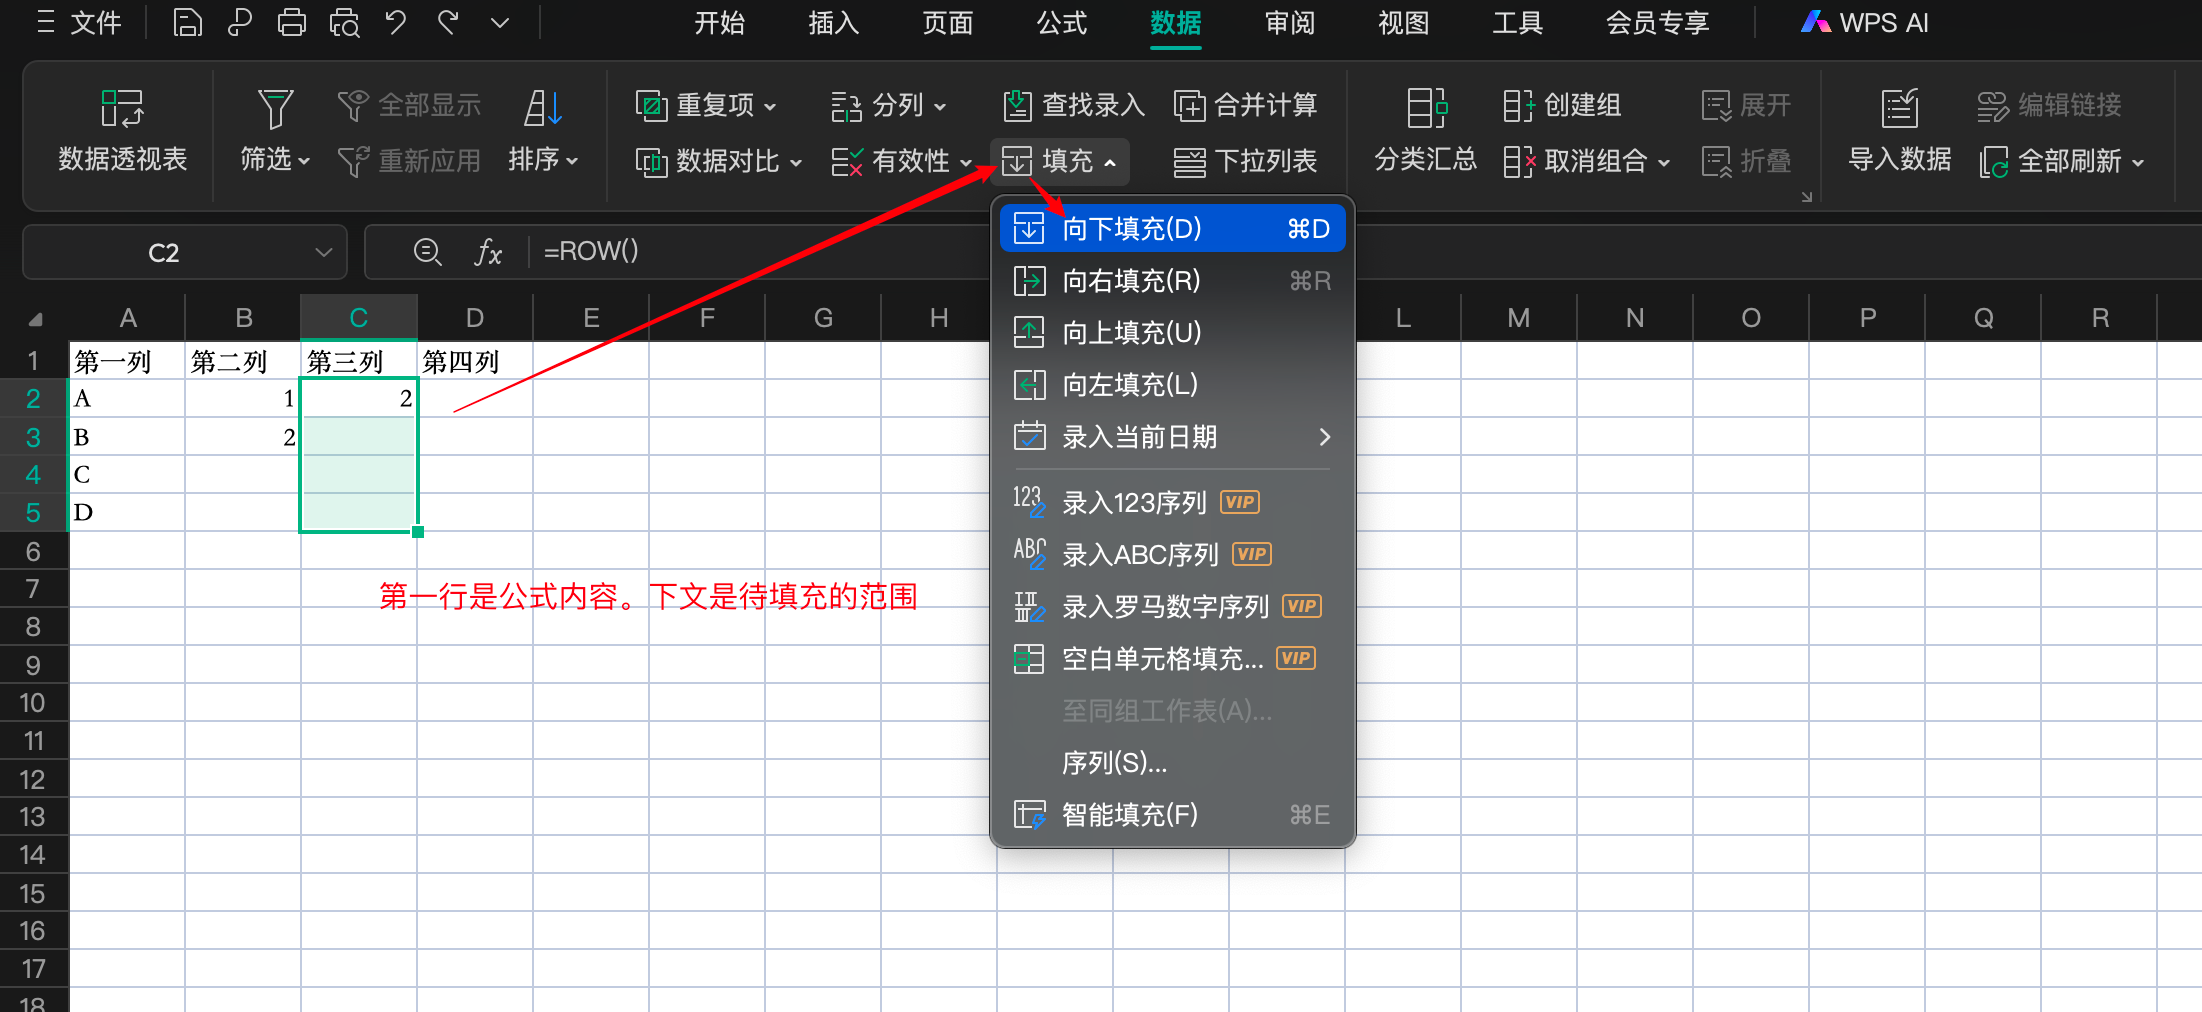Viewport: 2202px width, 1012px height.
Task: Click the fx insert function icon
Action: coord(488,252)
